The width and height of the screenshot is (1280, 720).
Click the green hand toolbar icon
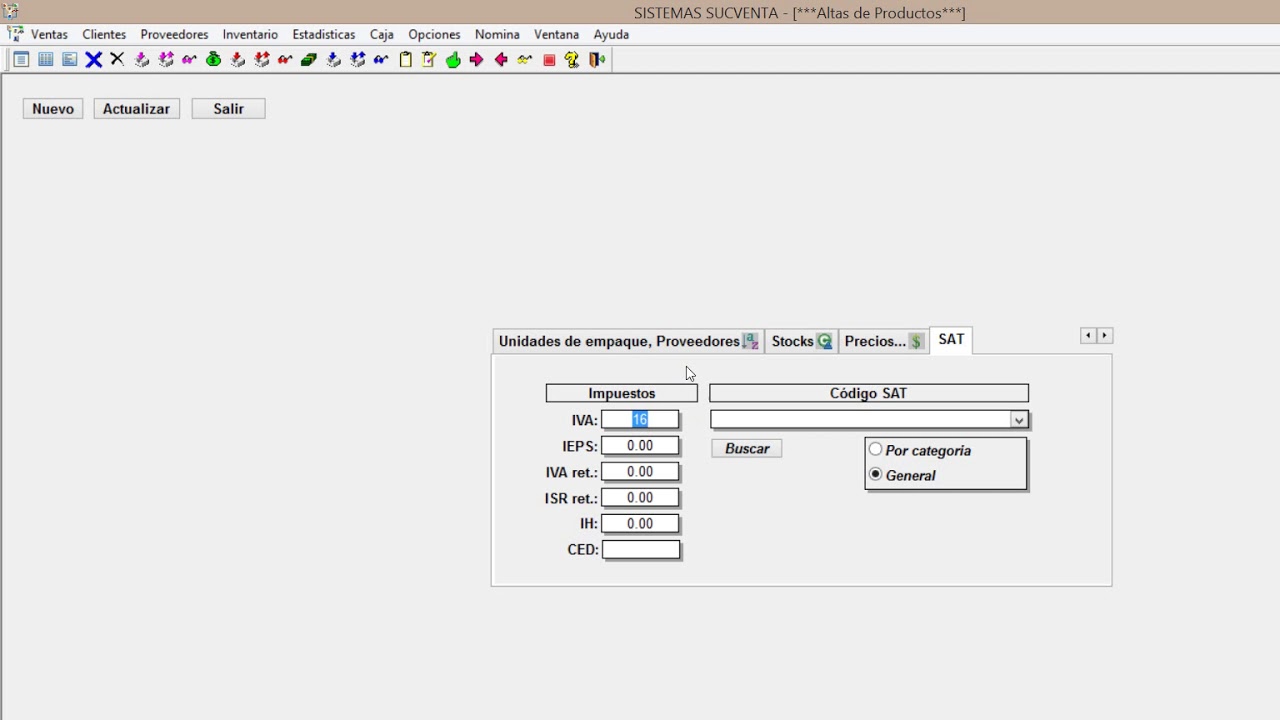[453, 60]
